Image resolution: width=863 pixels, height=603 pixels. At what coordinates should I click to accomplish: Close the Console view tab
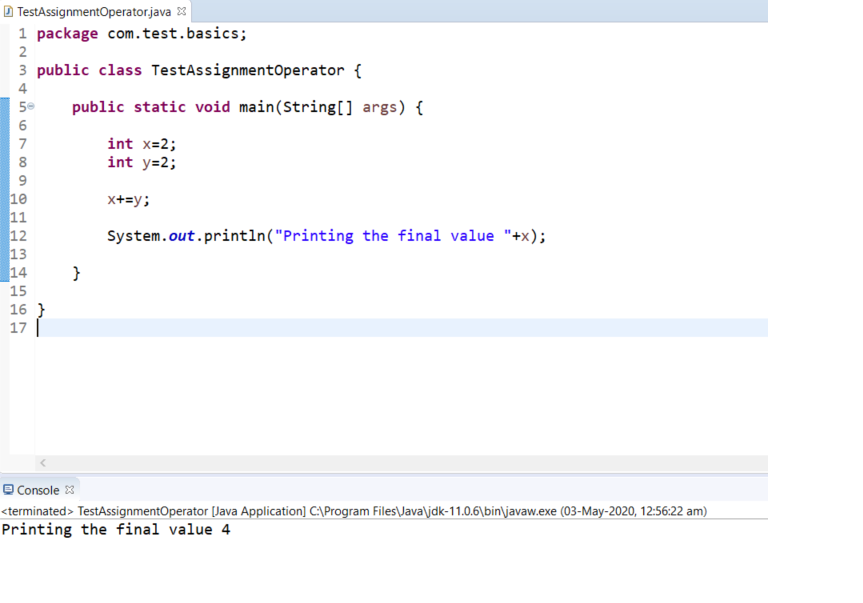click(70, 490)
